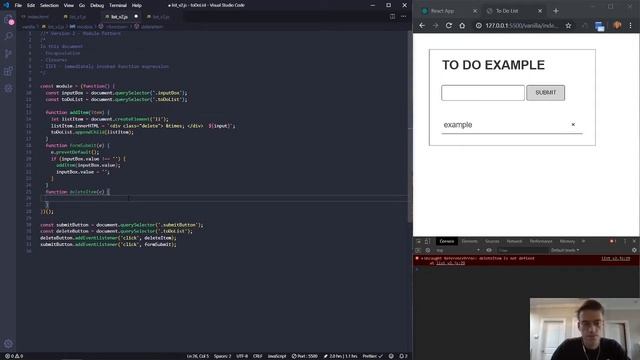640x360 pixels.
Task: Click the SUBMIT button on the to-do page
Action: 545,93
